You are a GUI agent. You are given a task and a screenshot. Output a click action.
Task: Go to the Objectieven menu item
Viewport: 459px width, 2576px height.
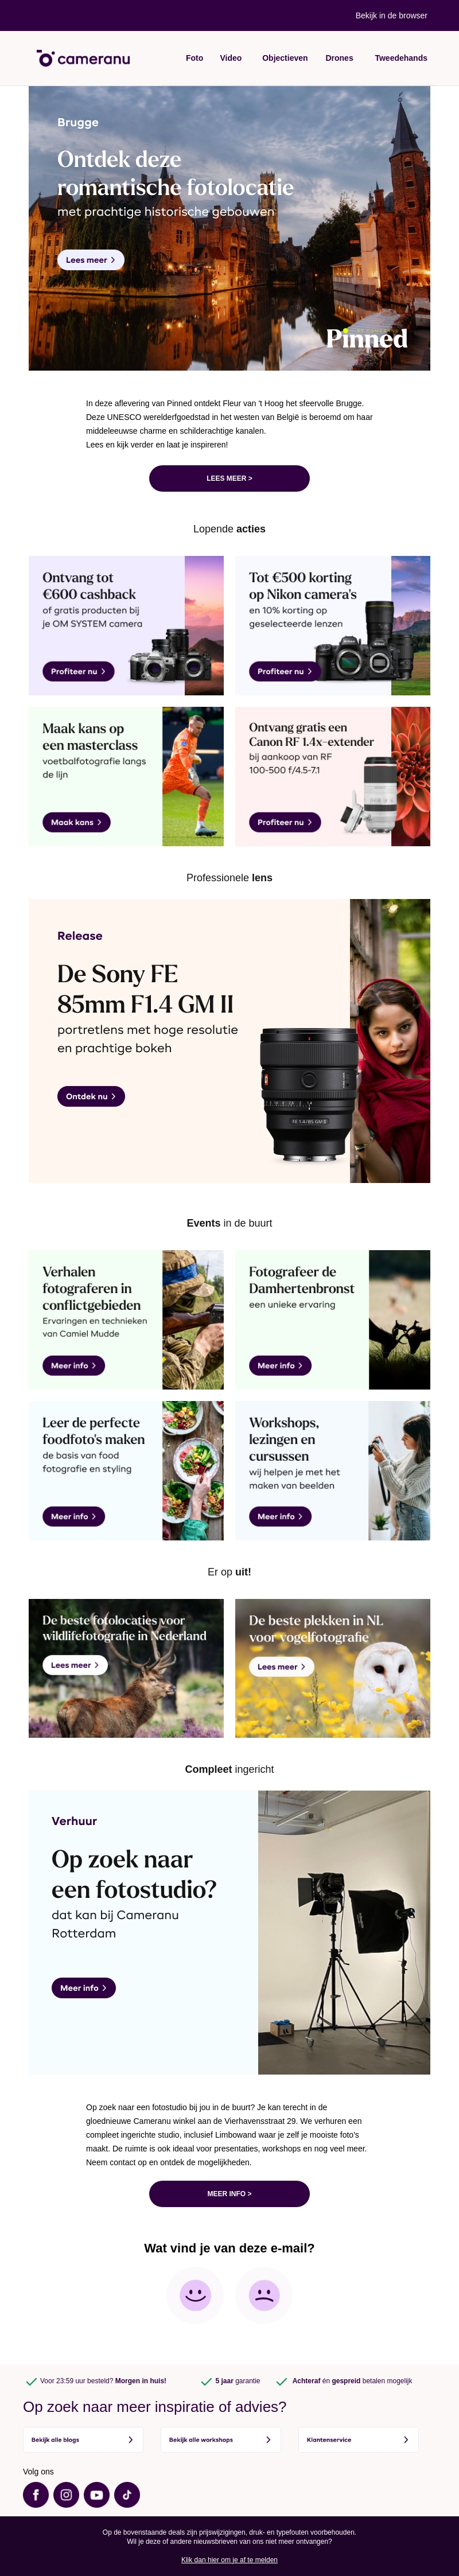coord(285,58)
